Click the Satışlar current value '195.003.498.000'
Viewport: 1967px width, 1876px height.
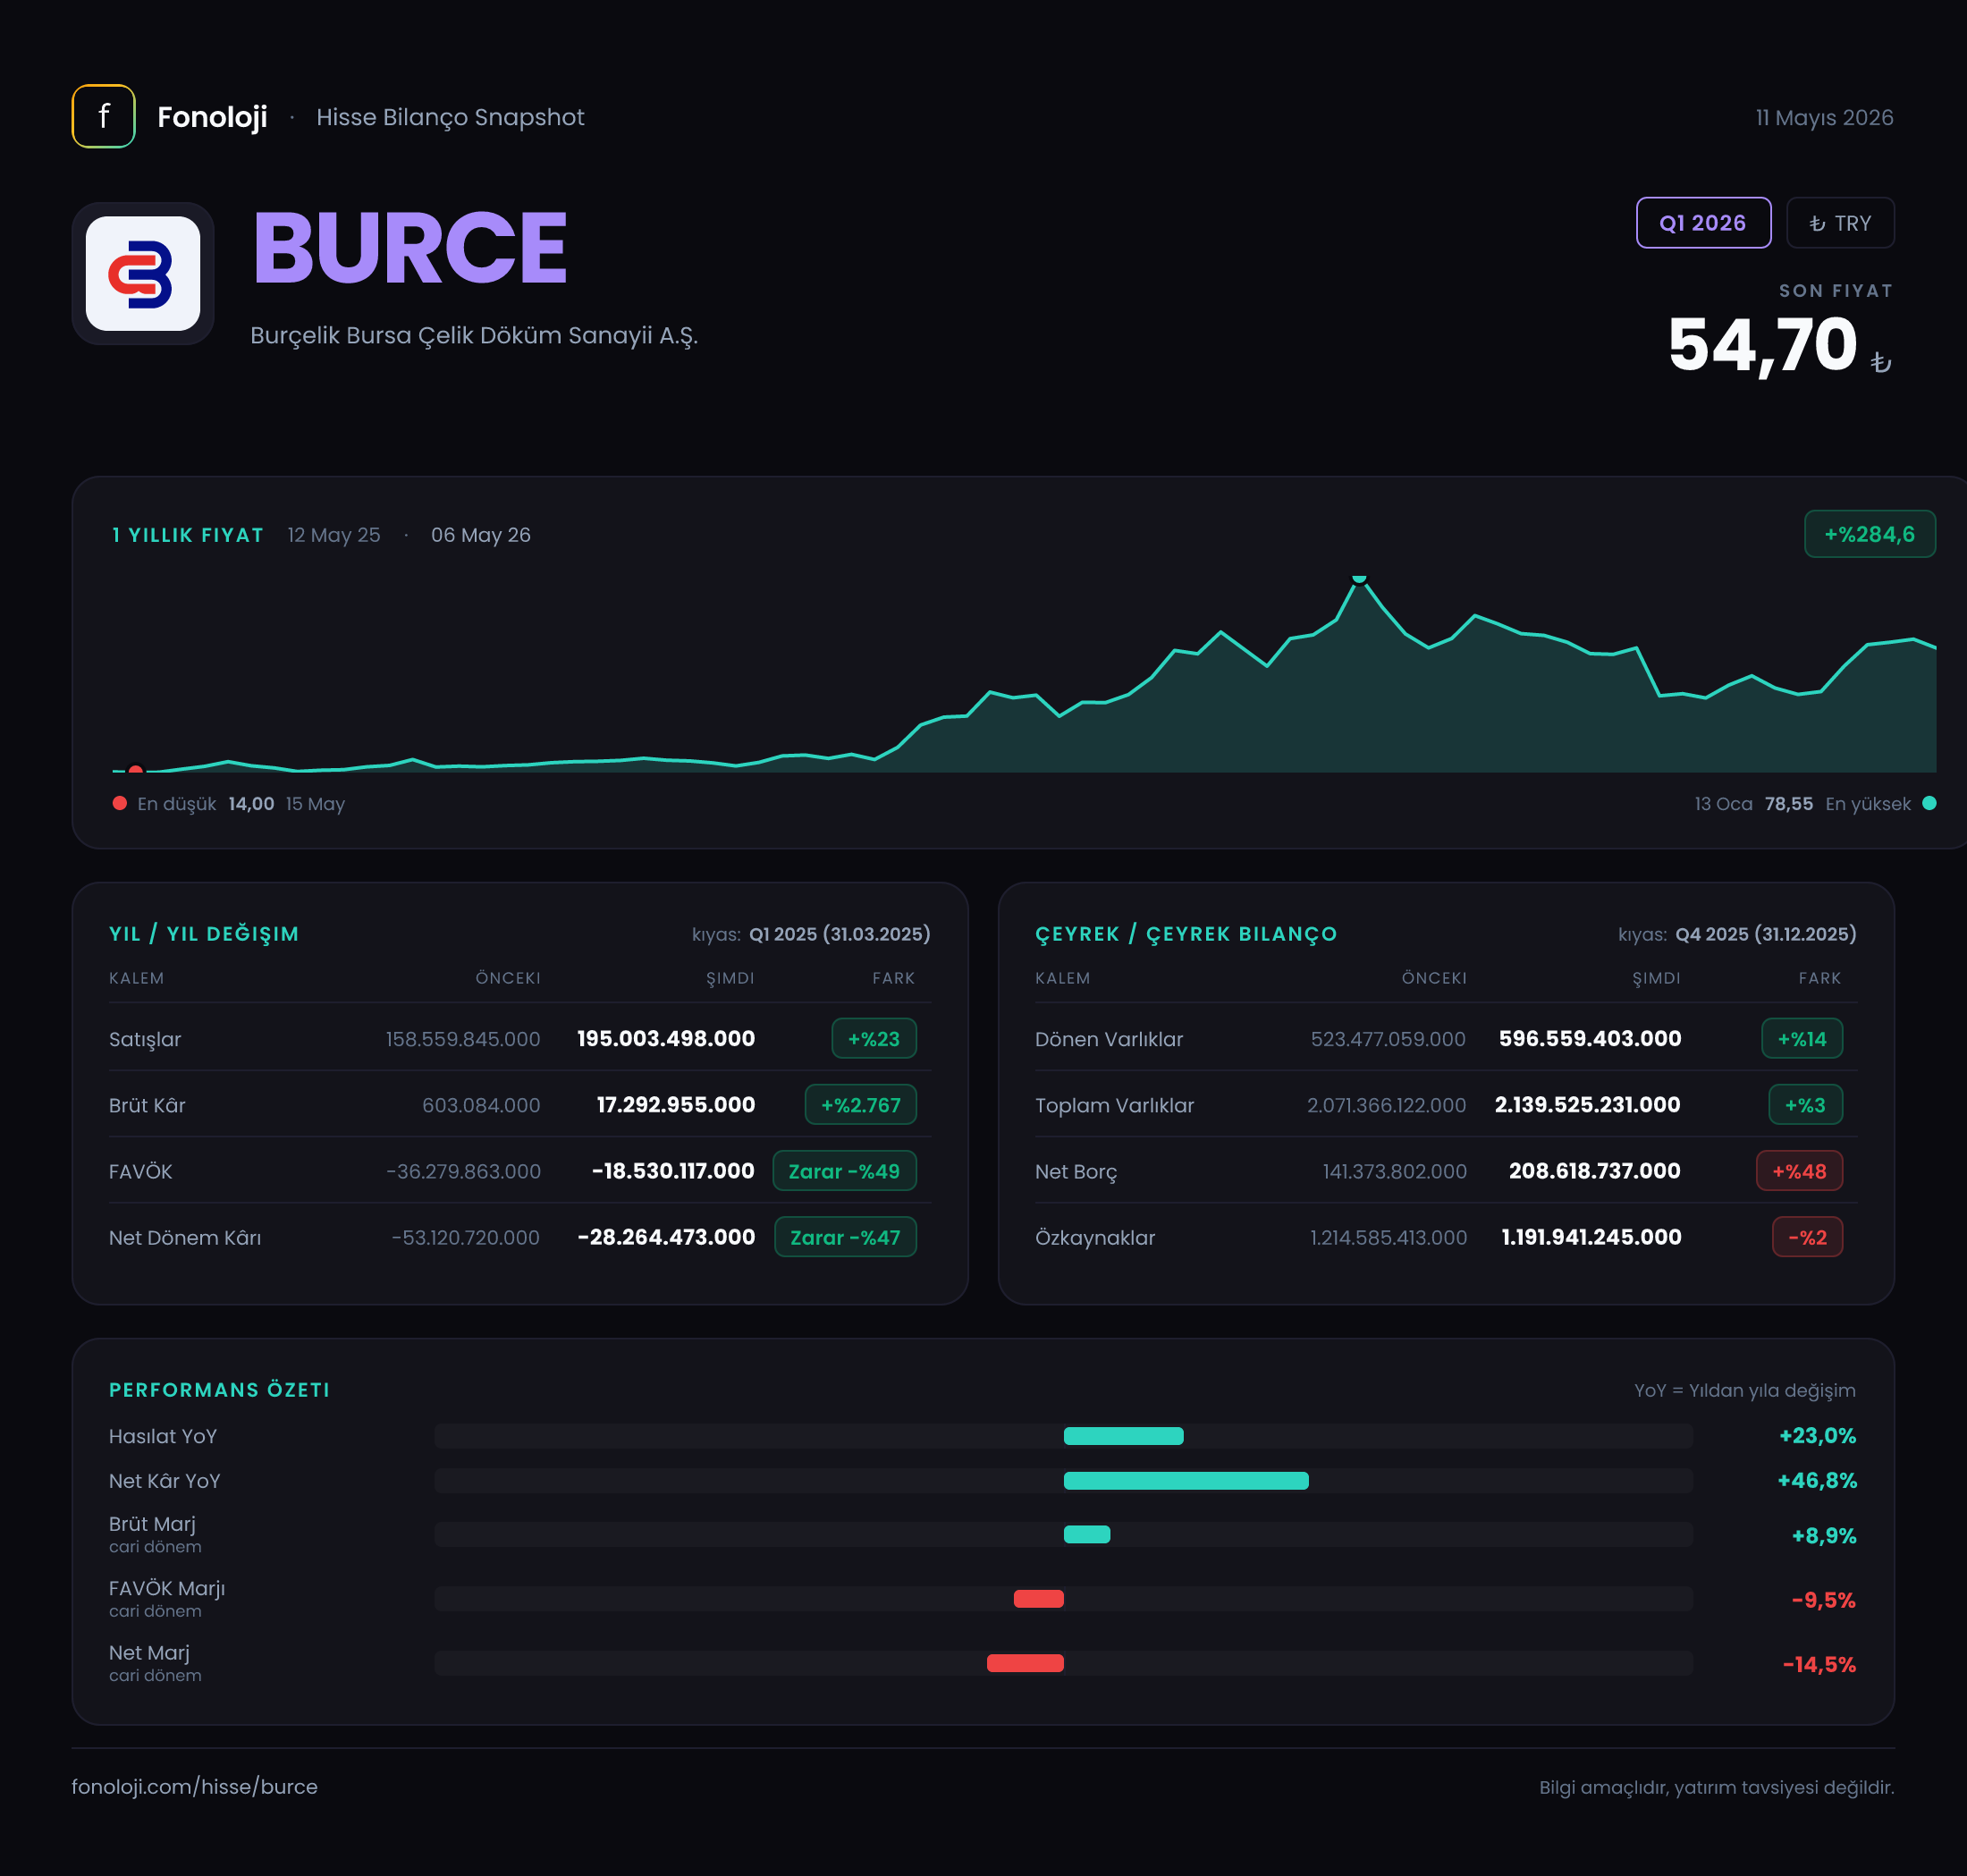coord(666,1038)
